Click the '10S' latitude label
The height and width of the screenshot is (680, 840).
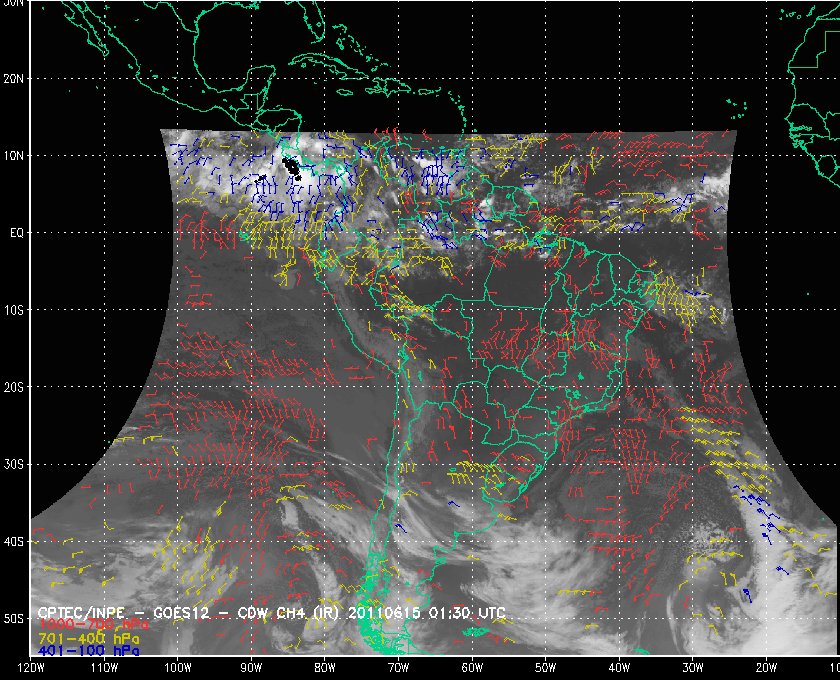coord(14,310)
